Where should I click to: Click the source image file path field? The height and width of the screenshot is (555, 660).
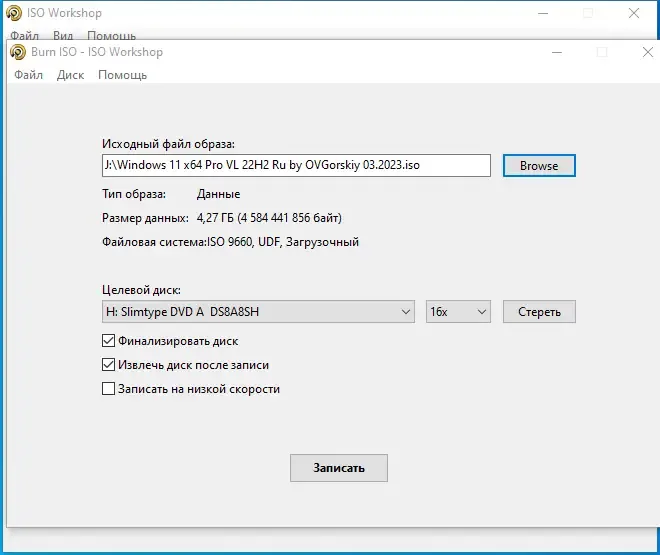[x=296, y=165]
